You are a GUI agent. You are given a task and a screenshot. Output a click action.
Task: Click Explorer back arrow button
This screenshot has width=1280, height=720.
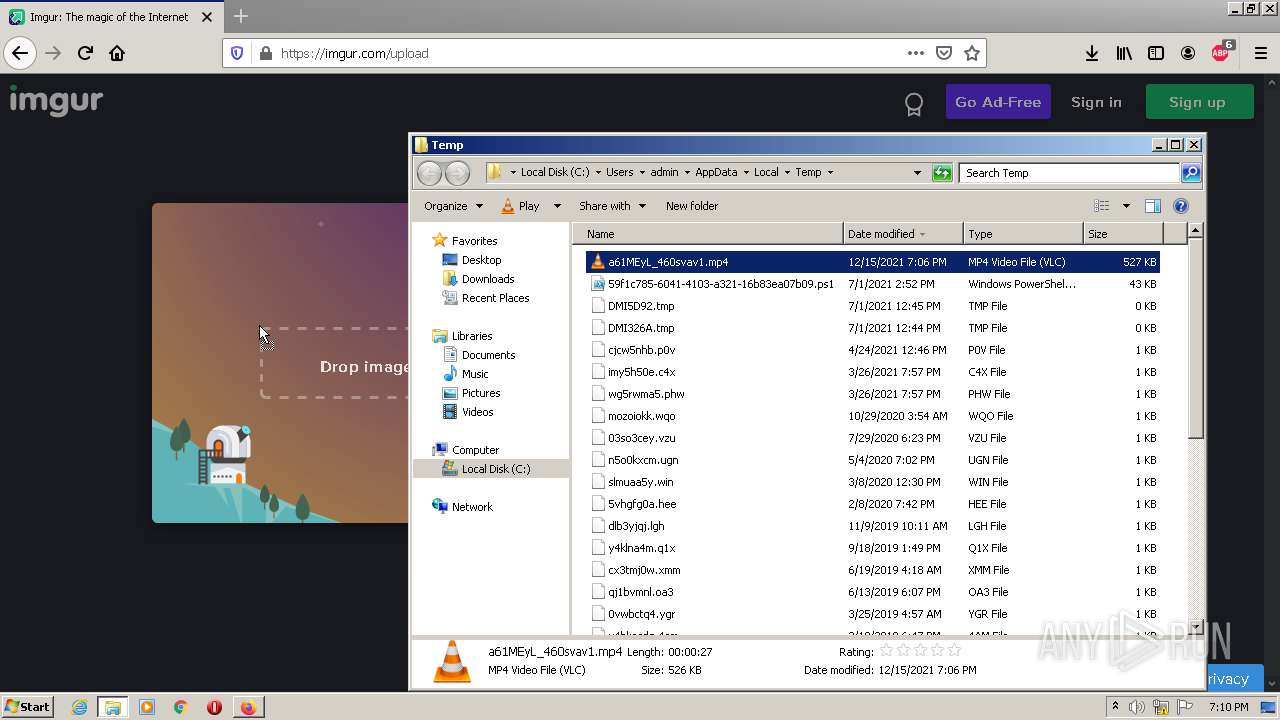(429, 173)
